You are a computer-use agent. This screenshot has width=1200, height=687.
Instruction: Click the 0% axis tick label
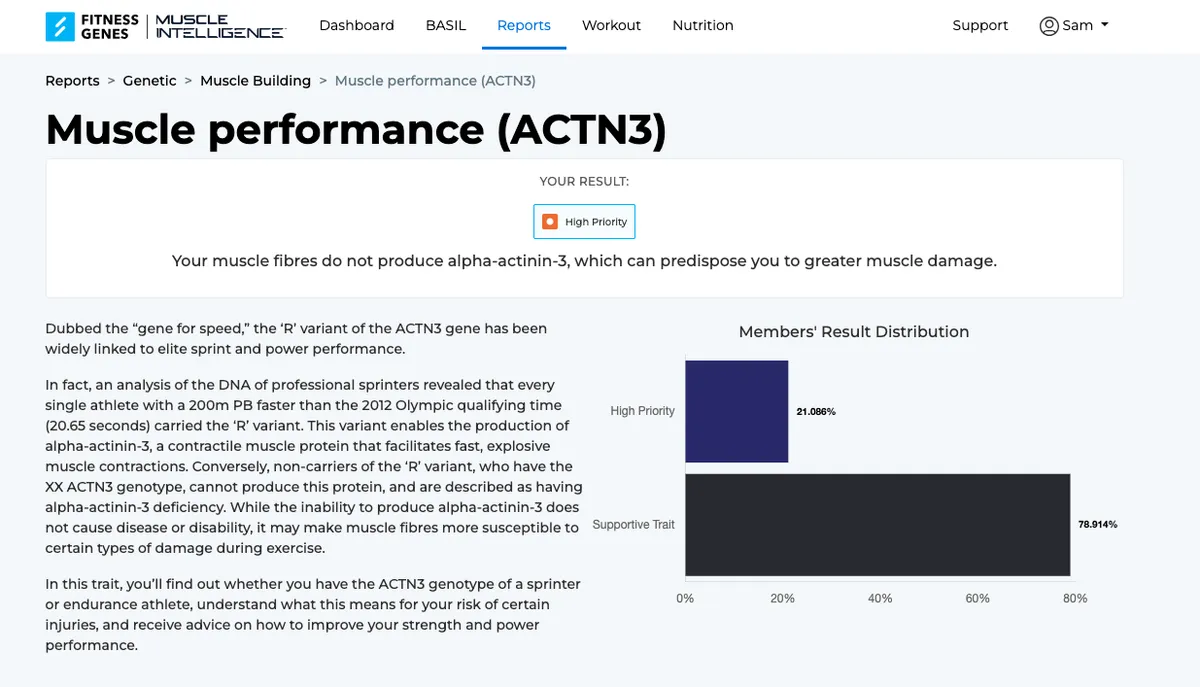(685, 598)
